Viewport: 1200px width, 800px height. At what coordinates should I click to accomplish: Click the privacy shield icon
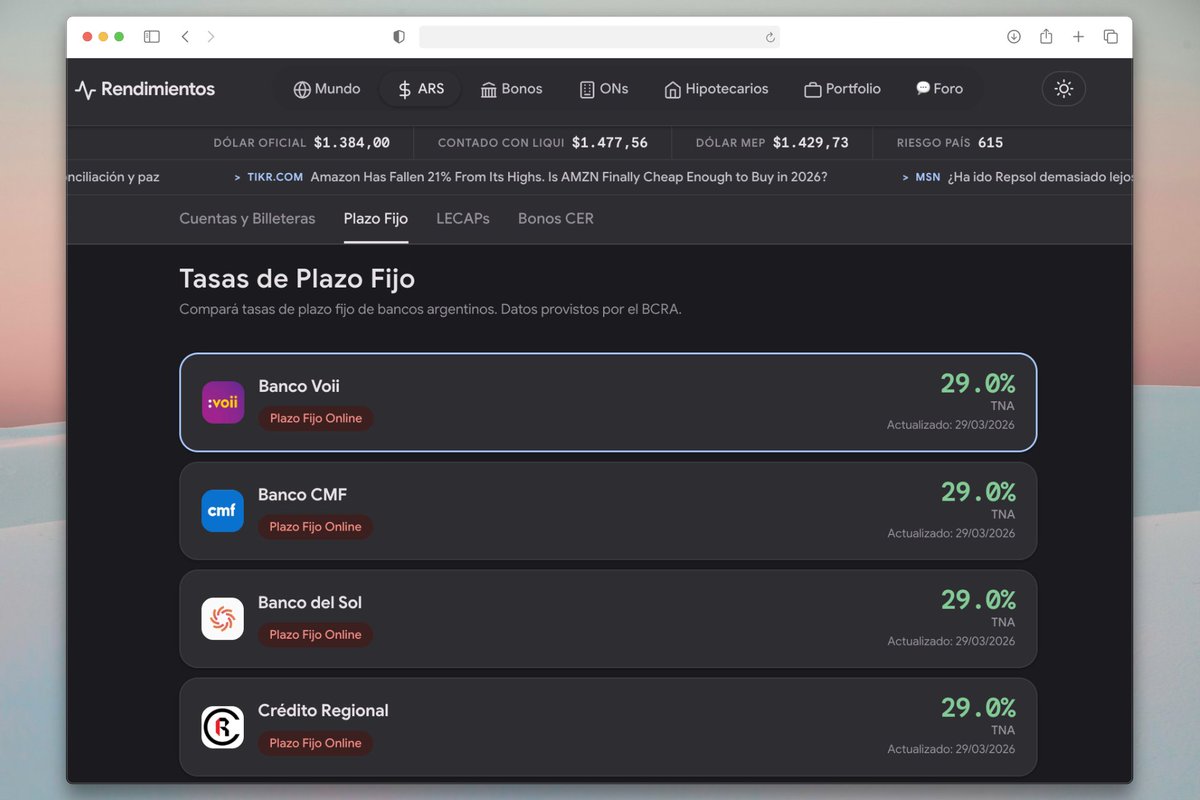pyautogui.click(x=399, y=37)
